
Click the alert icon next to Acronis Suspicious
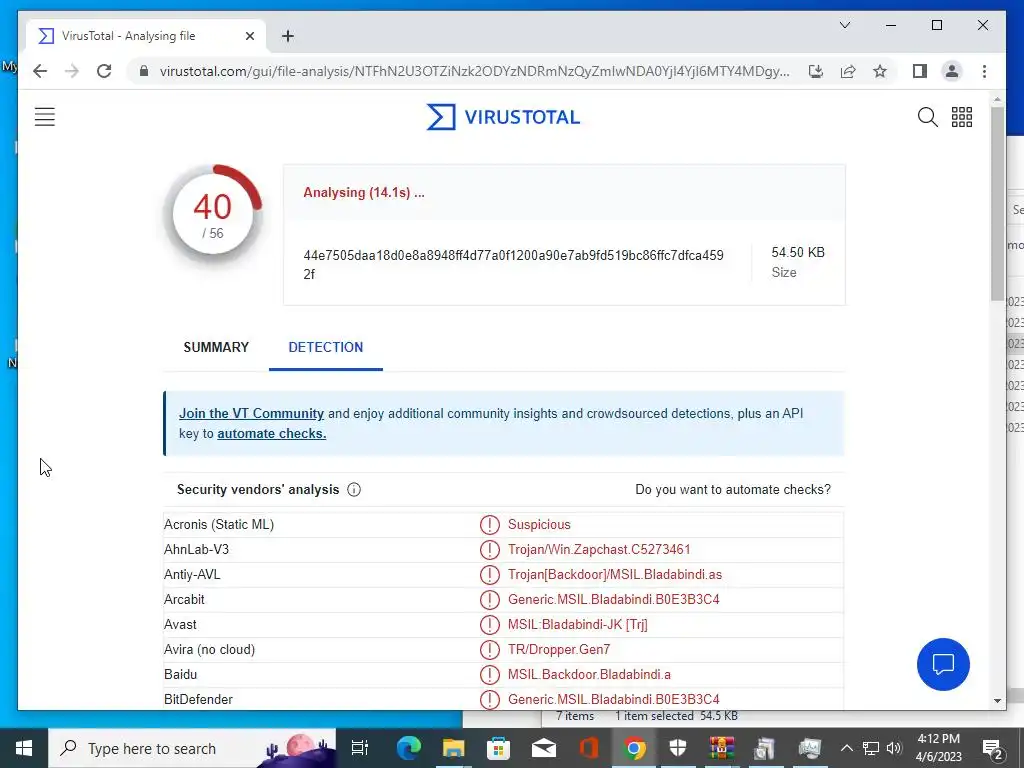(x=489, y=524)
